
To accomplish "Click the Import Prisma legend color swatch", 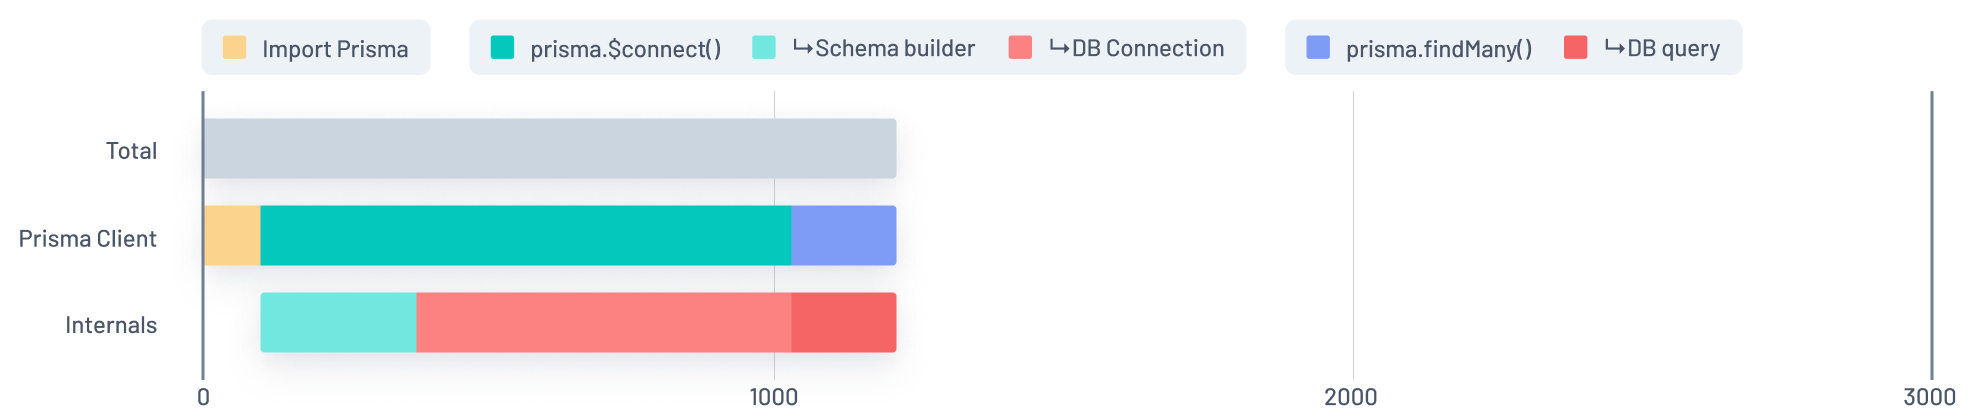I will tap(234, 47).
